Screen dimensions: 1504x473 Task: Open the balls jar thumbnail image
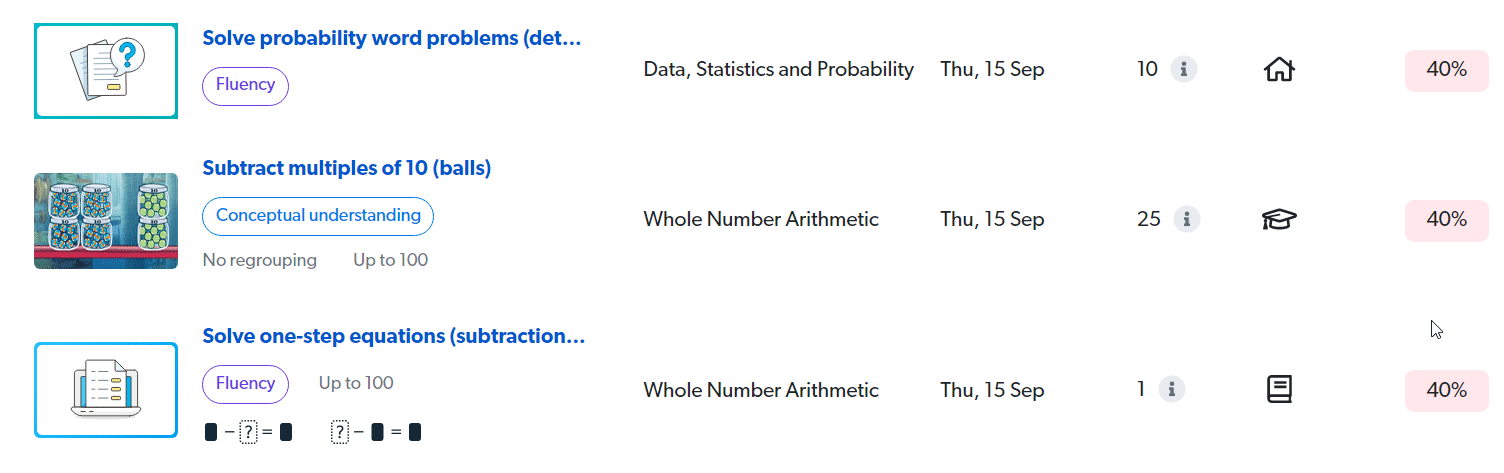point(106,220)
